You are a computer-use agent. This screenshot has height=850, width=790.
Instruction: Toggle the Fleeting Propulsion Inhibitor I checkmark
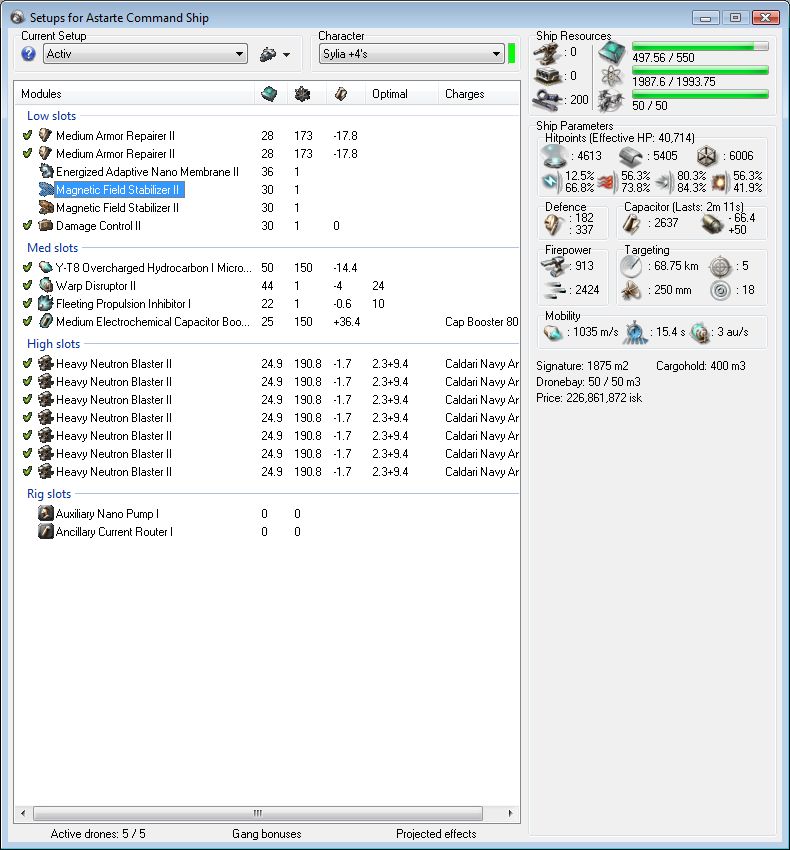coord(27,304)
